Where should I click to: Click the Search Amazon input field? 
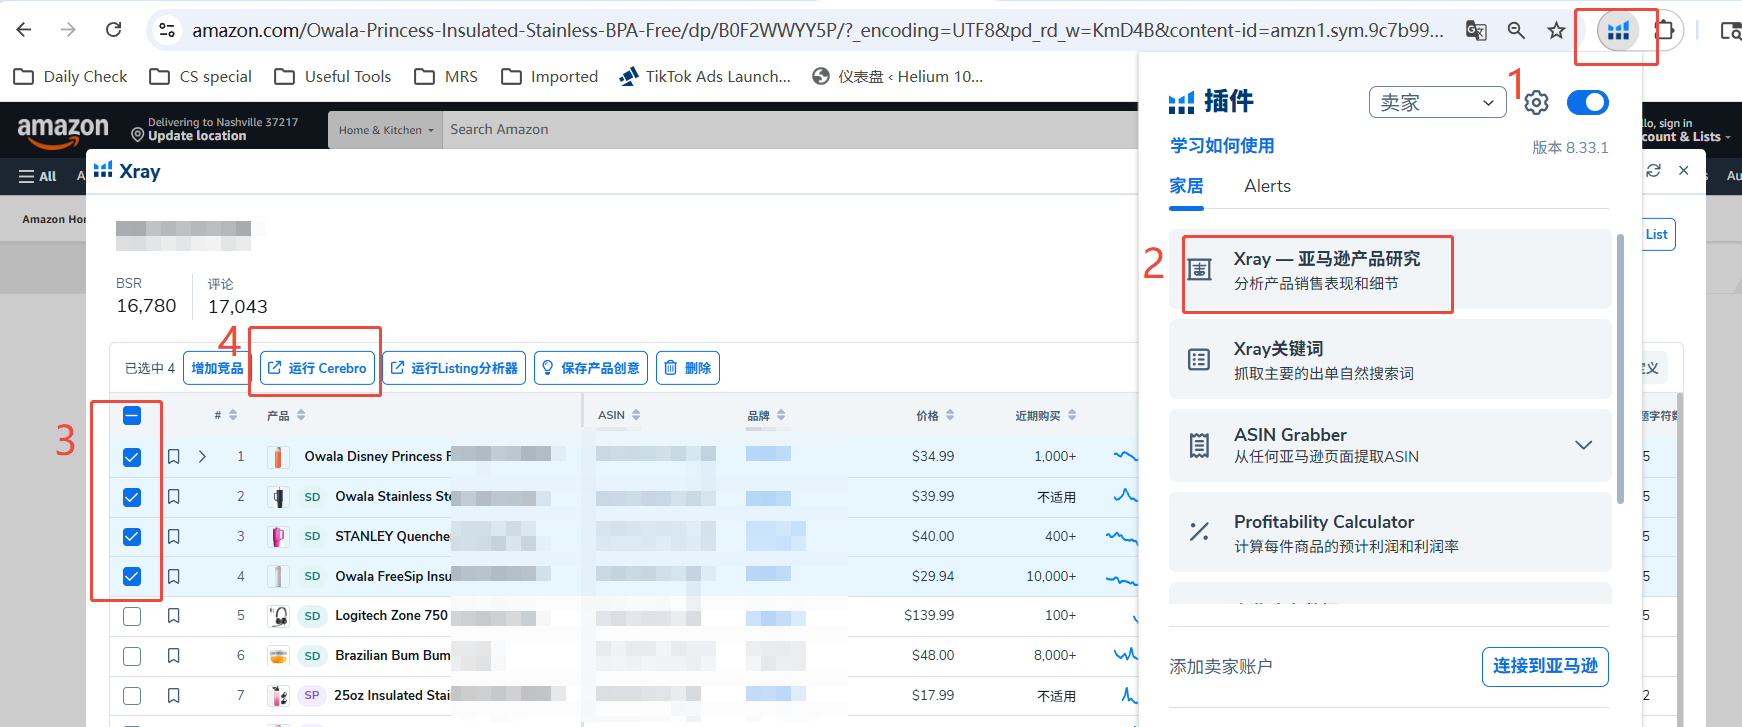pyautogui.click(x=780, y=130)
